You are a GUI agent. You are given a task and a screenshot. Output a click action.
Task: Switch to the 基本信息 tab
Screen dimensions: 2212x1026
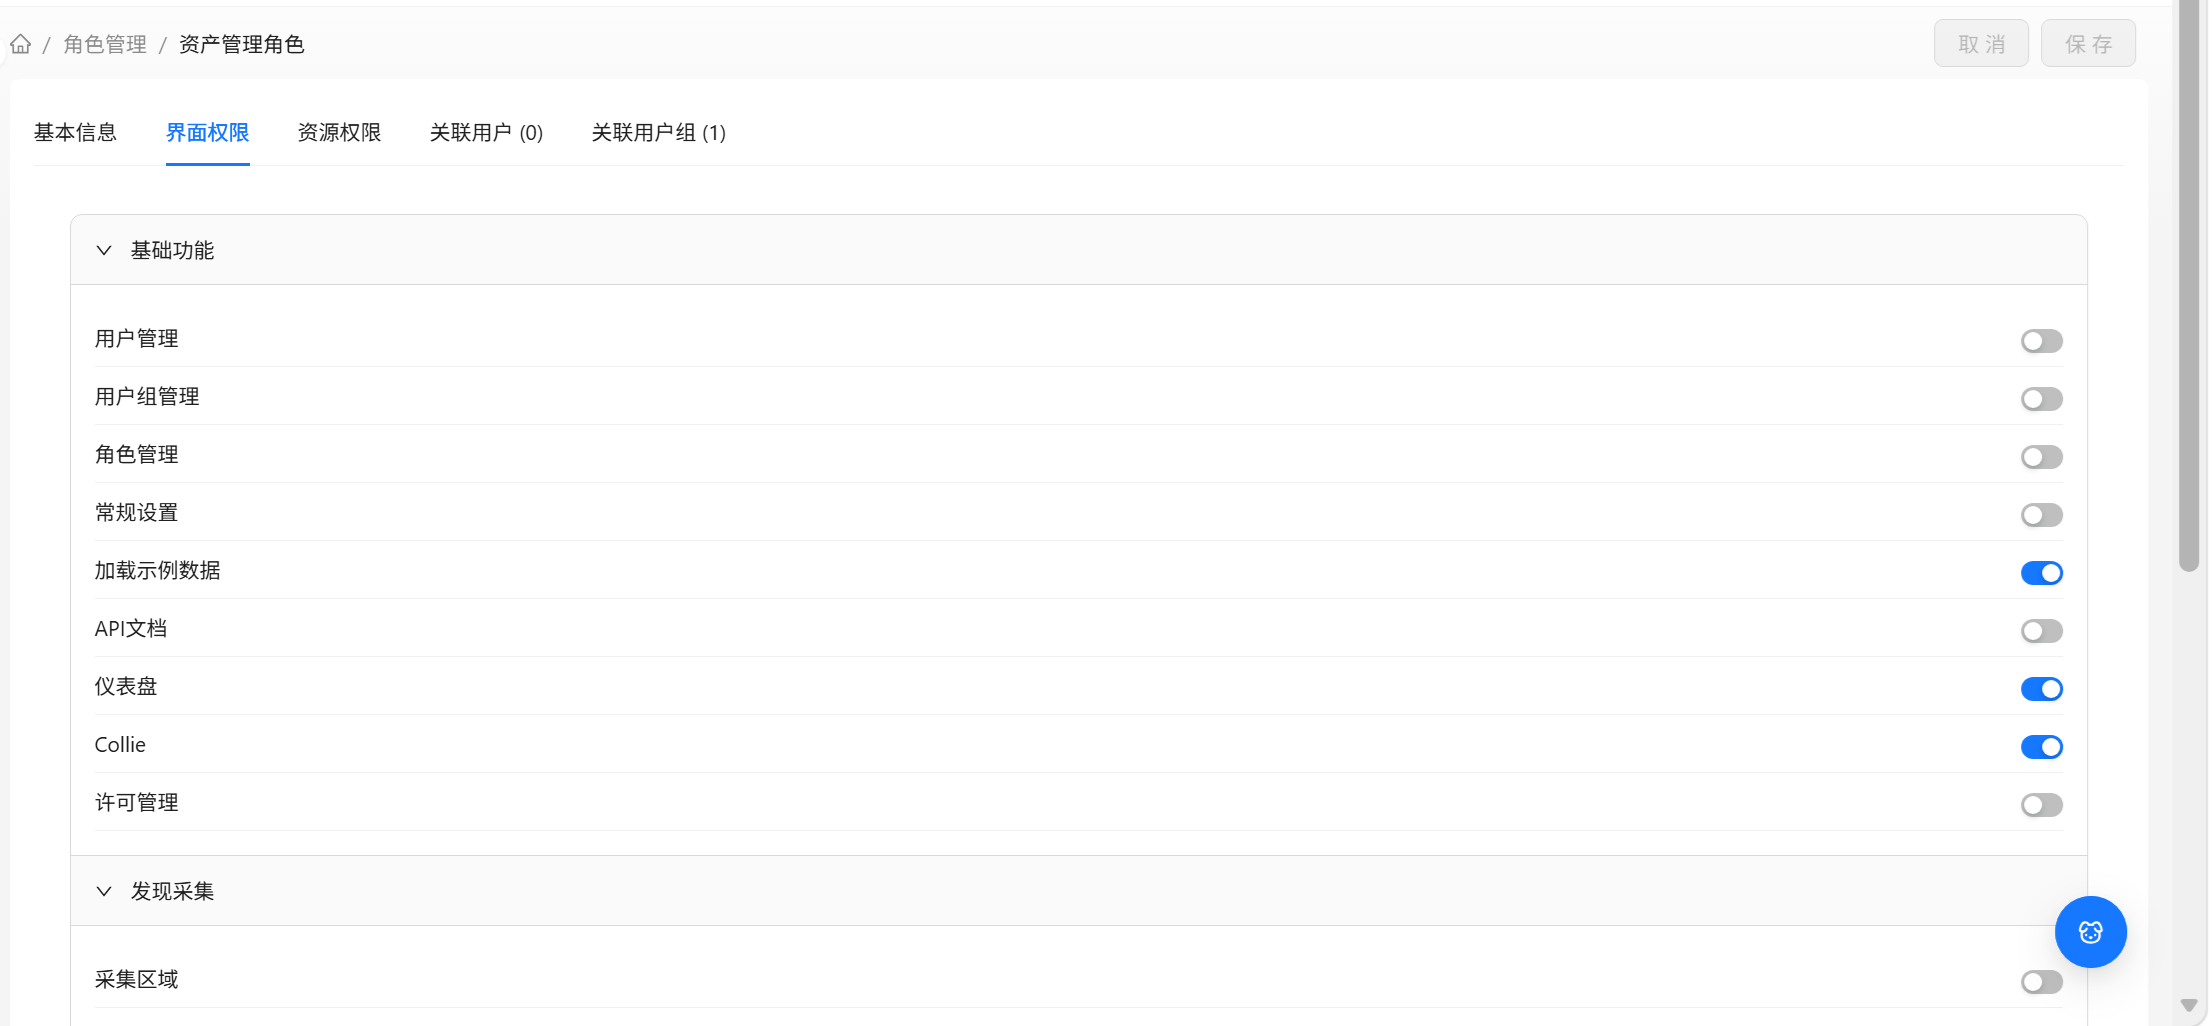click(75, 132)
